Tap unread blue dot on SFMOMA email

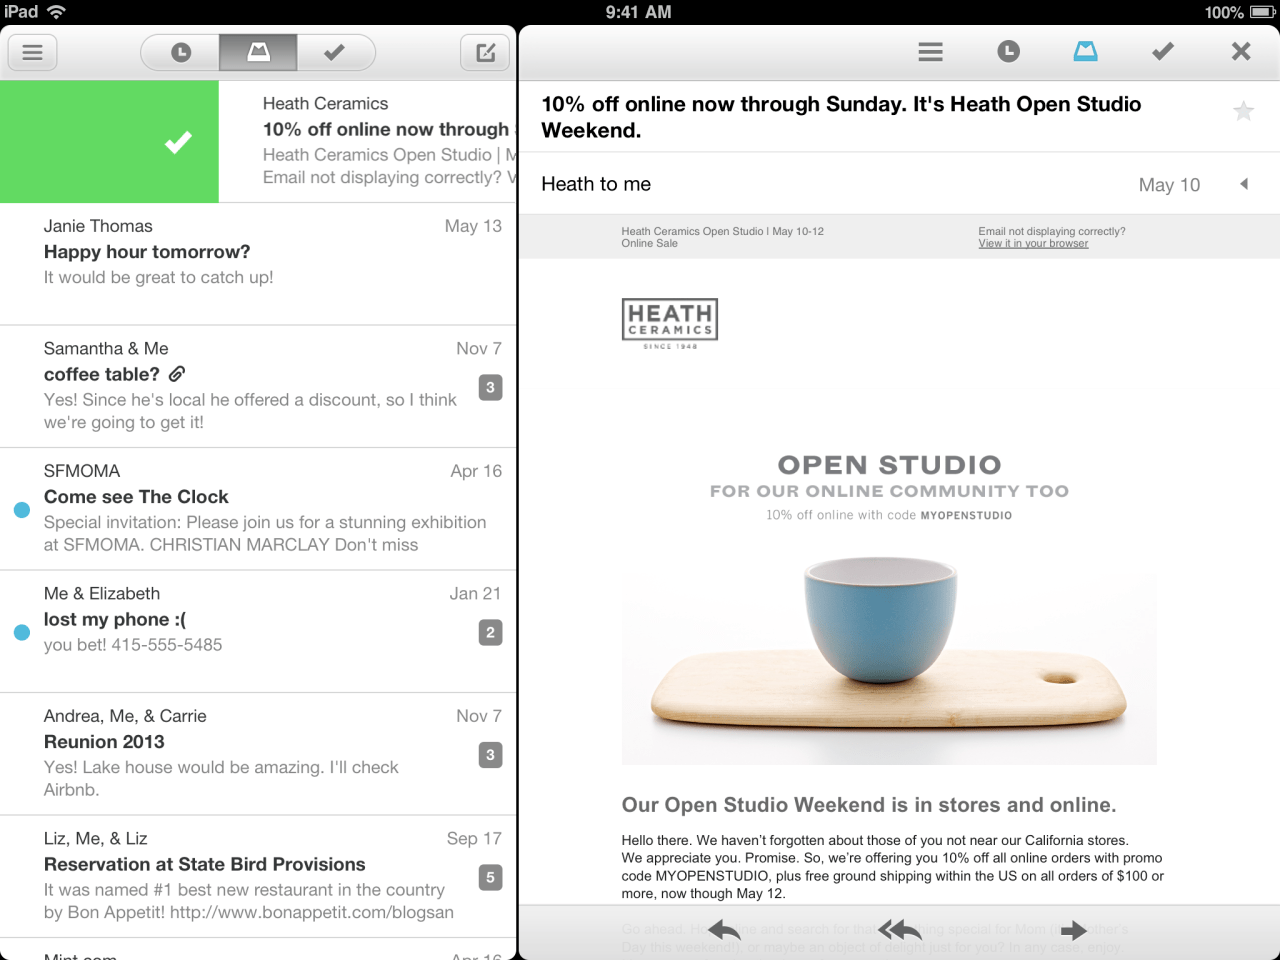22,510
